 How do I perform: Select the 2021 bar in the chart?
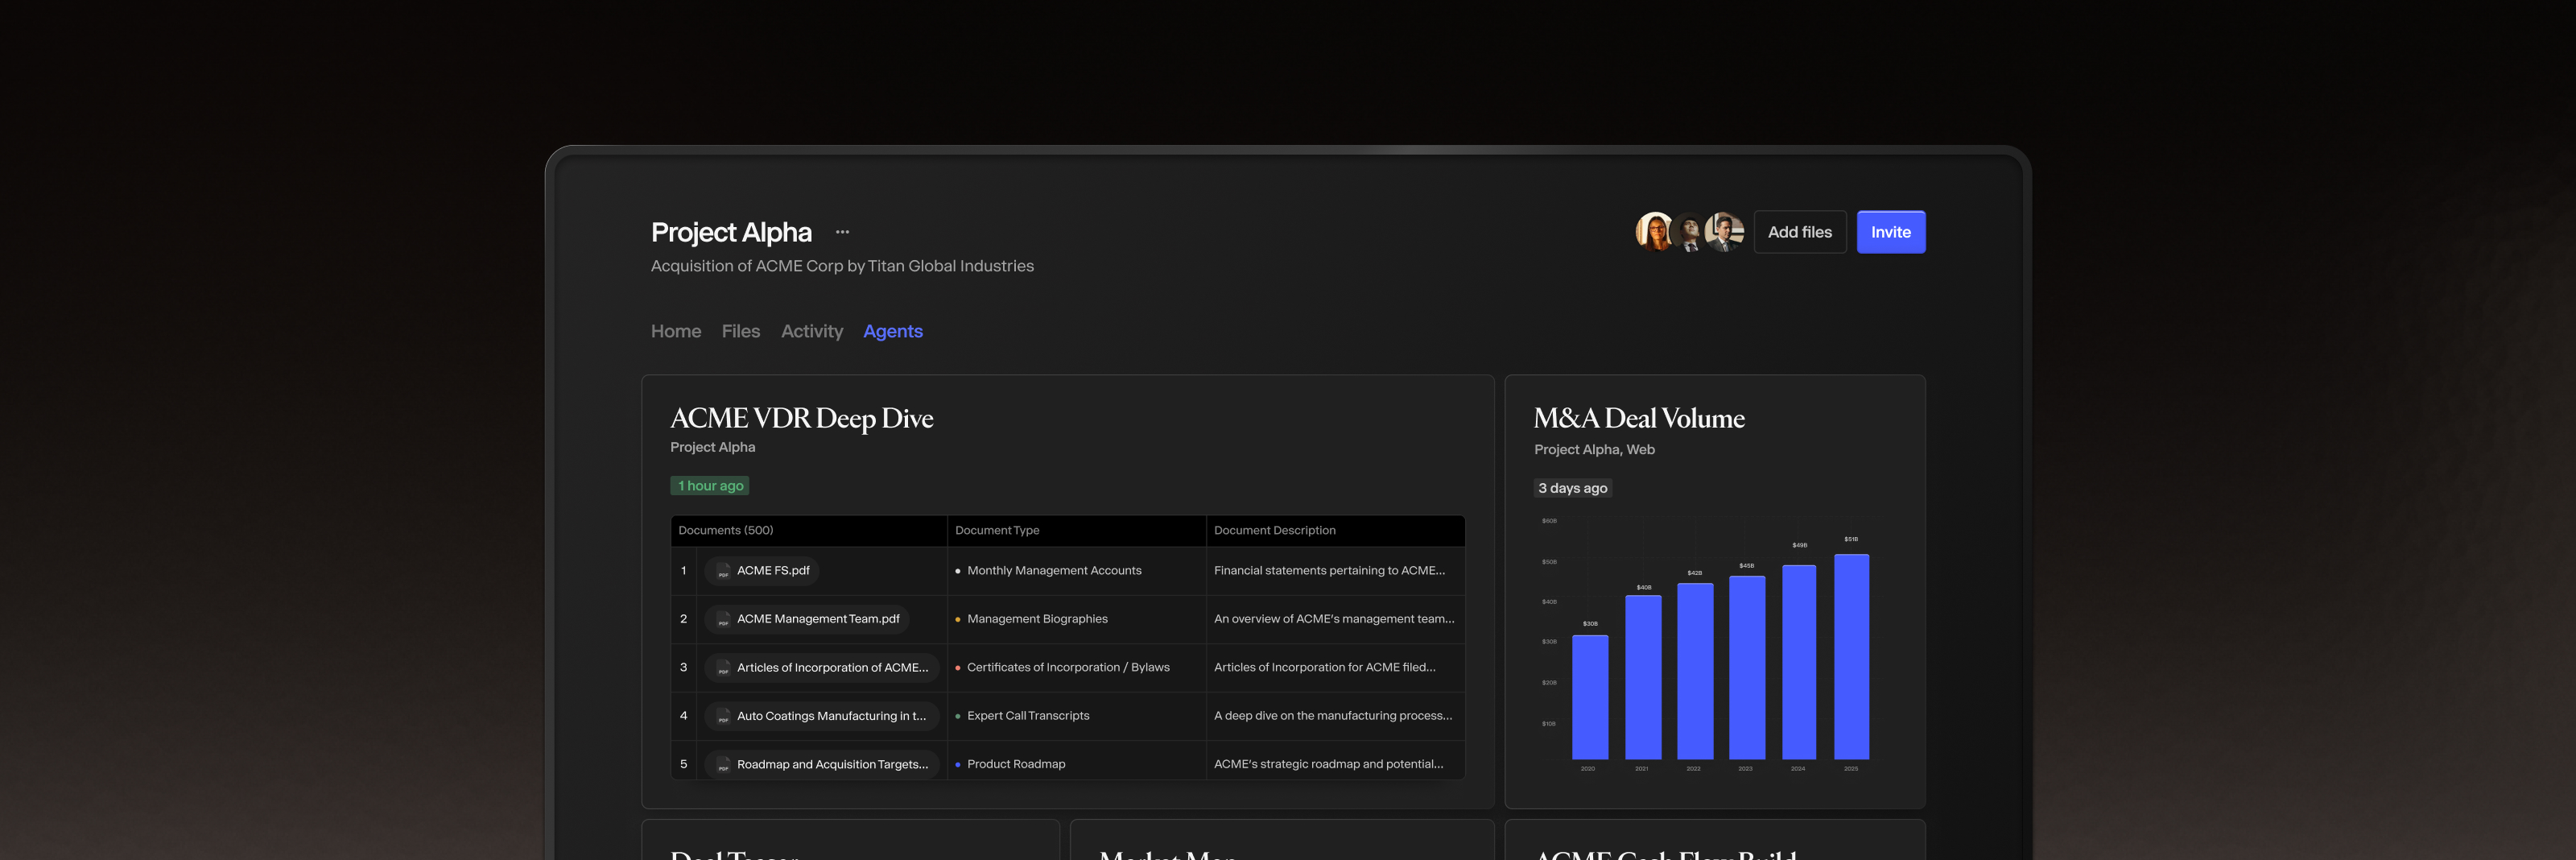(1643, 677)
